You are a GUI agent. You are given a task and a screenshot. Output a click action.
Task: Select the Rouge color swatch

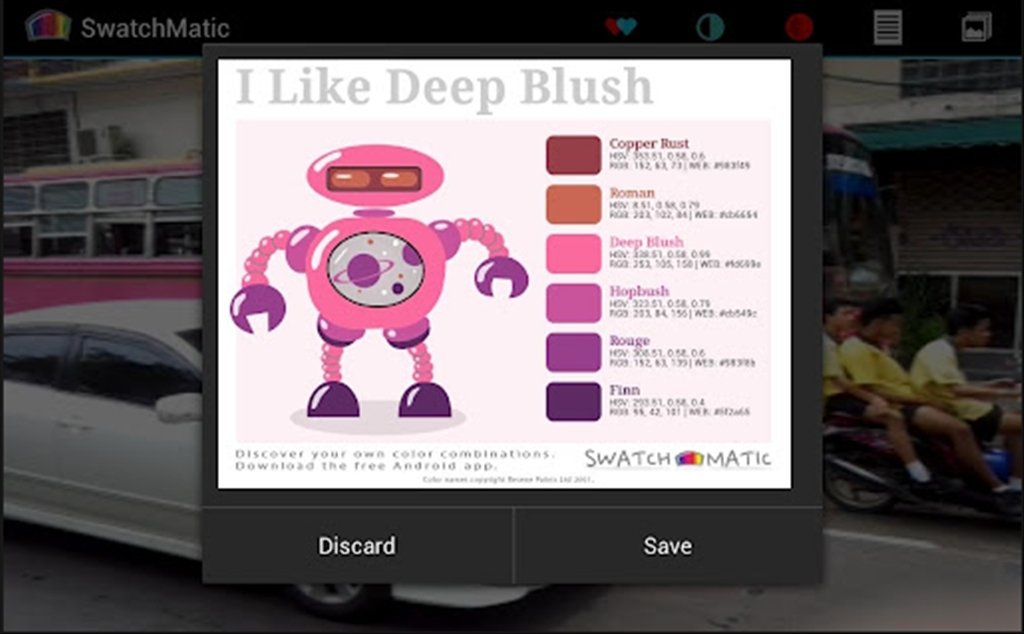[x=573, y=353]
